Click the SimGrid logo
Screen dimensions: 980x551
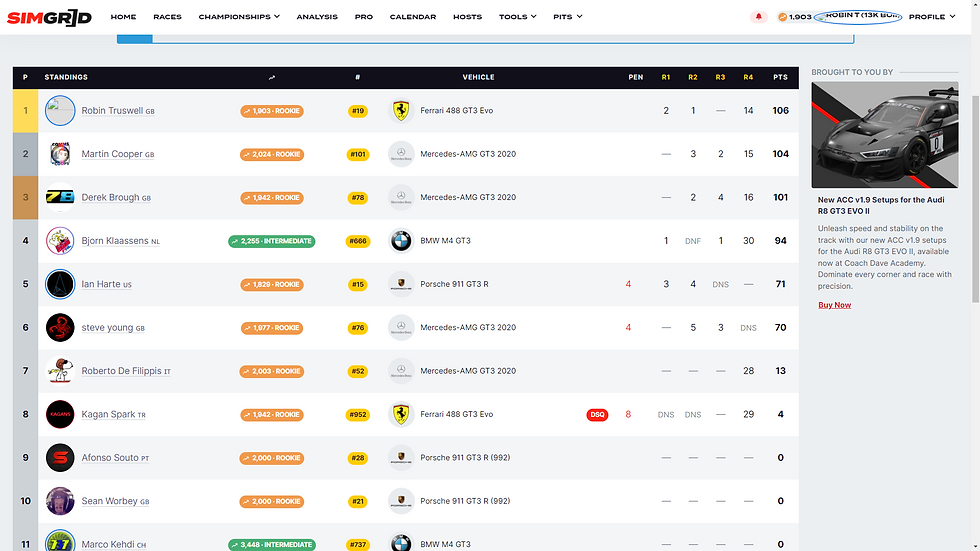tap(49, 17)
